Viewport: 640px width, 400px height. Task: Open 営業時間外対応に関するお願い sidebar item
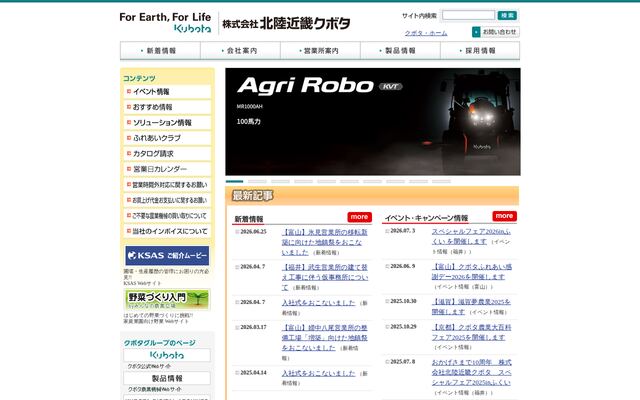pos(167,184)
